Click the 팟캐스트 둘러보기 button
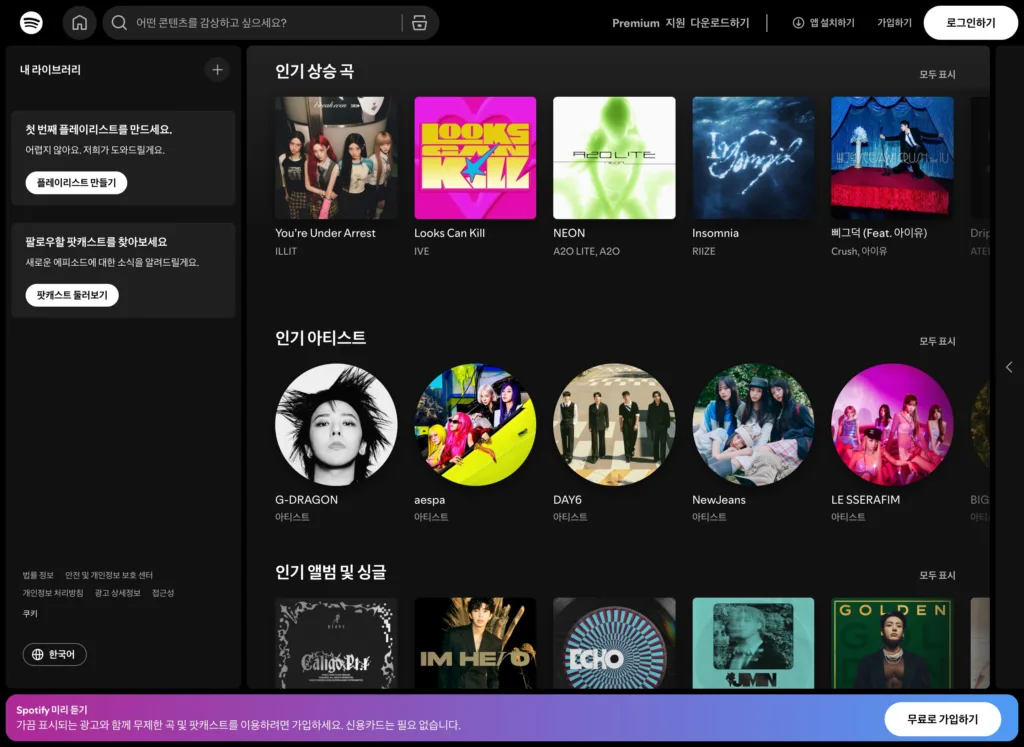The image size is (1024, 747). click(x=72, y=295)
